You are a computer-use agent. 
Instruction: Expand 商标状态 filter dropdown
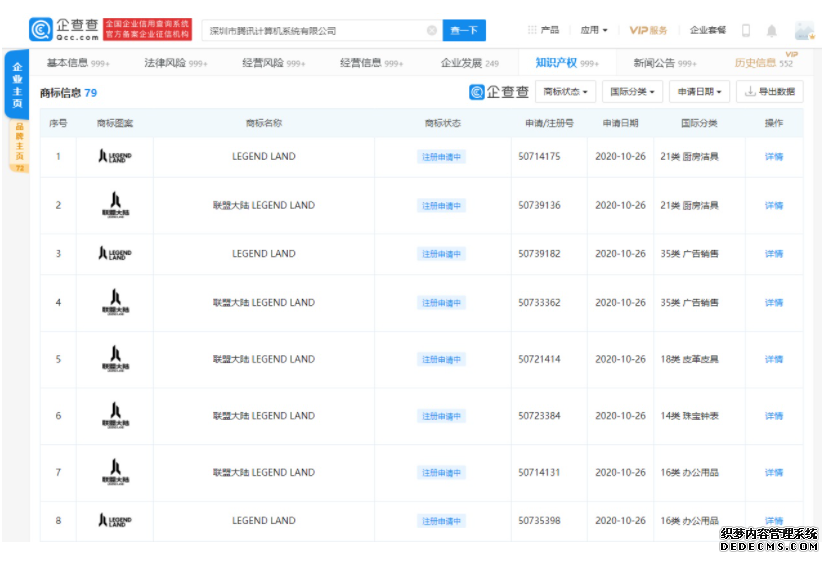click(565, 91)
